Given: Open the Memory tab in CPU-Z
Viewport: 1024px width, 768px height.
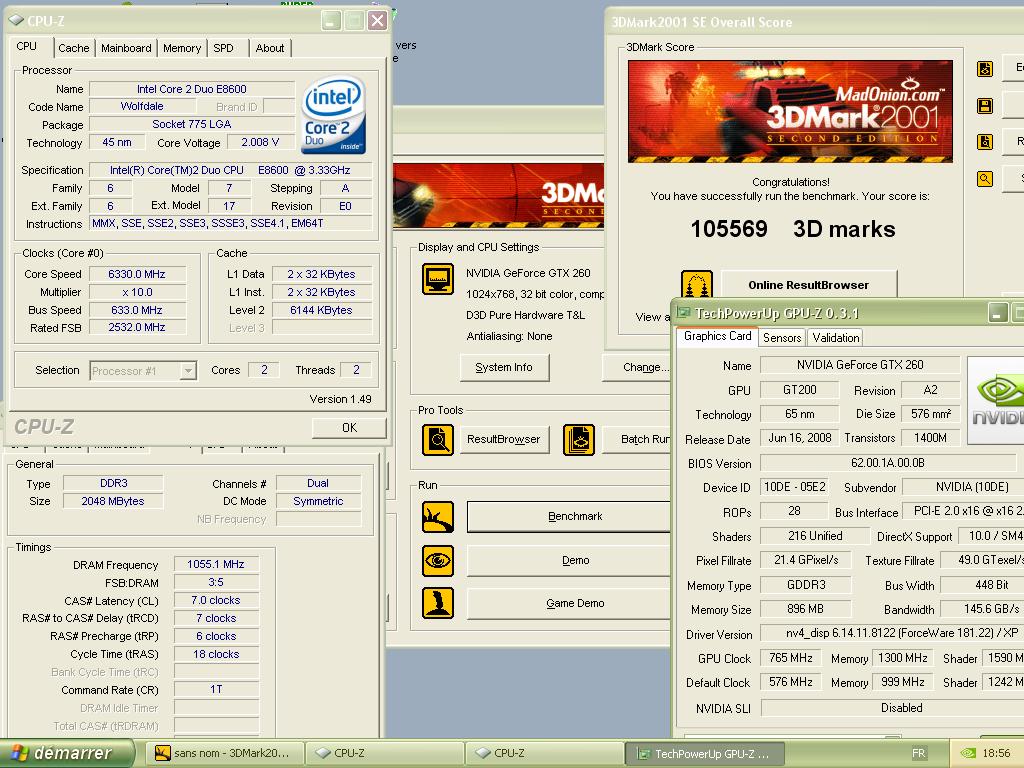Looking at the screenshot, I should click(x=182, y=48).
